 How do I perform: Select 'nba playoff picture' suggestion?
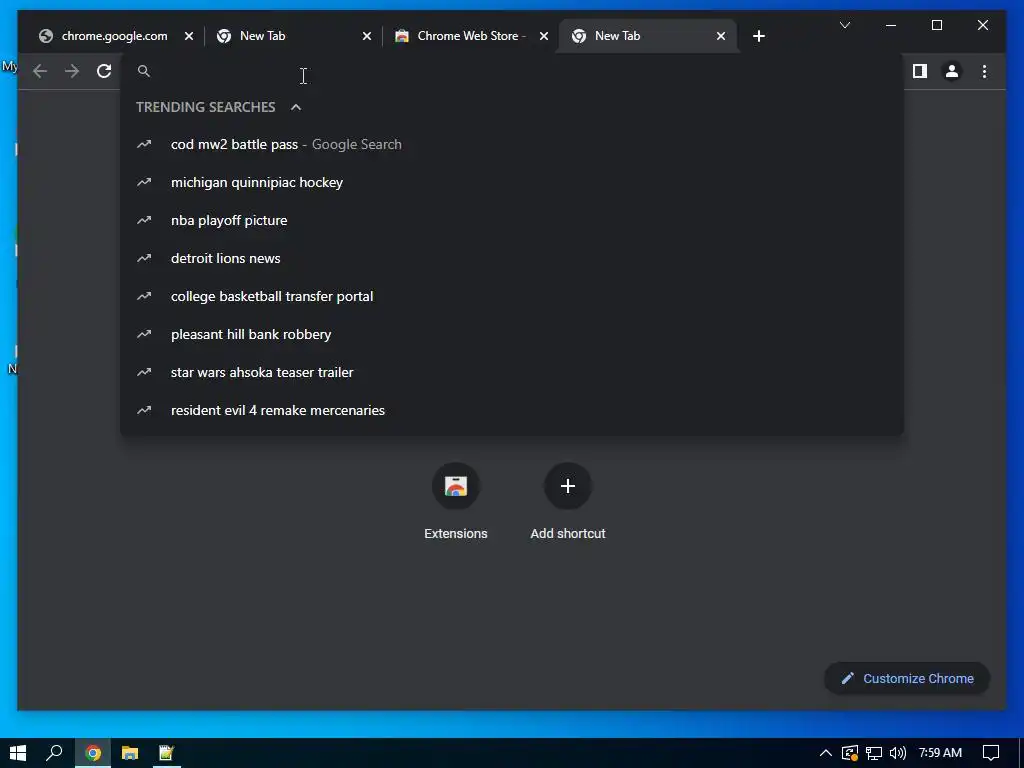pos(512,220)
